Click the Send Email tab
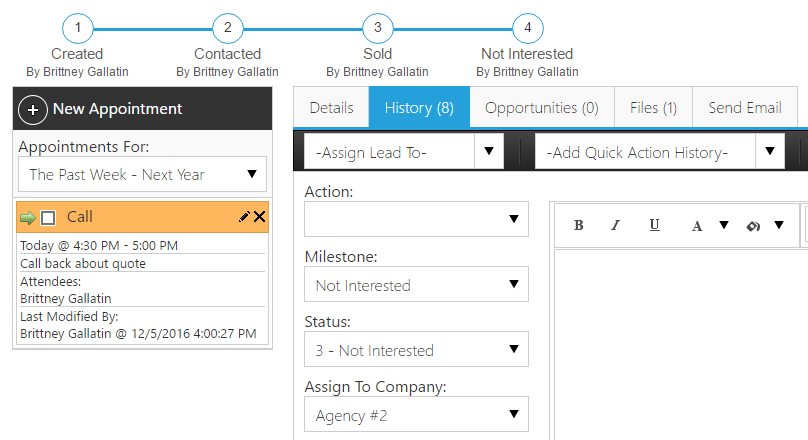The image size is (808, 440). pos(745,107)
